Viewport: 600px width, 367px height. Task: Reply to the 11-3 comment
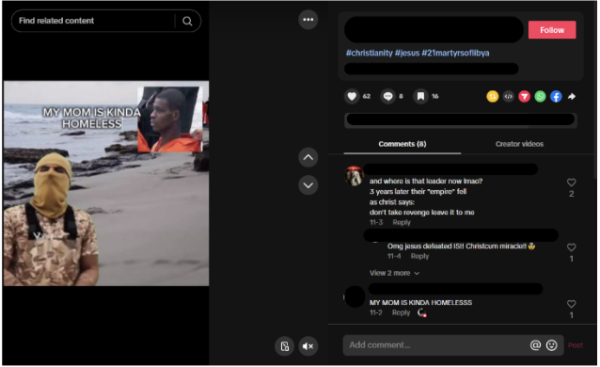pyautogui.click(x=401, y=222)
